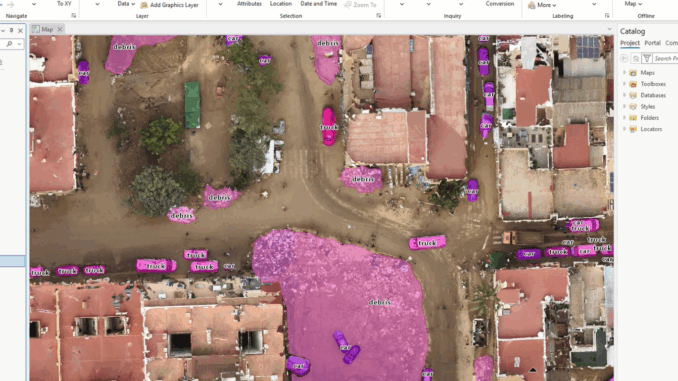Click the Databases label in Catalog
This screenshot has height=381, width=678.
(x=653, y=95)
